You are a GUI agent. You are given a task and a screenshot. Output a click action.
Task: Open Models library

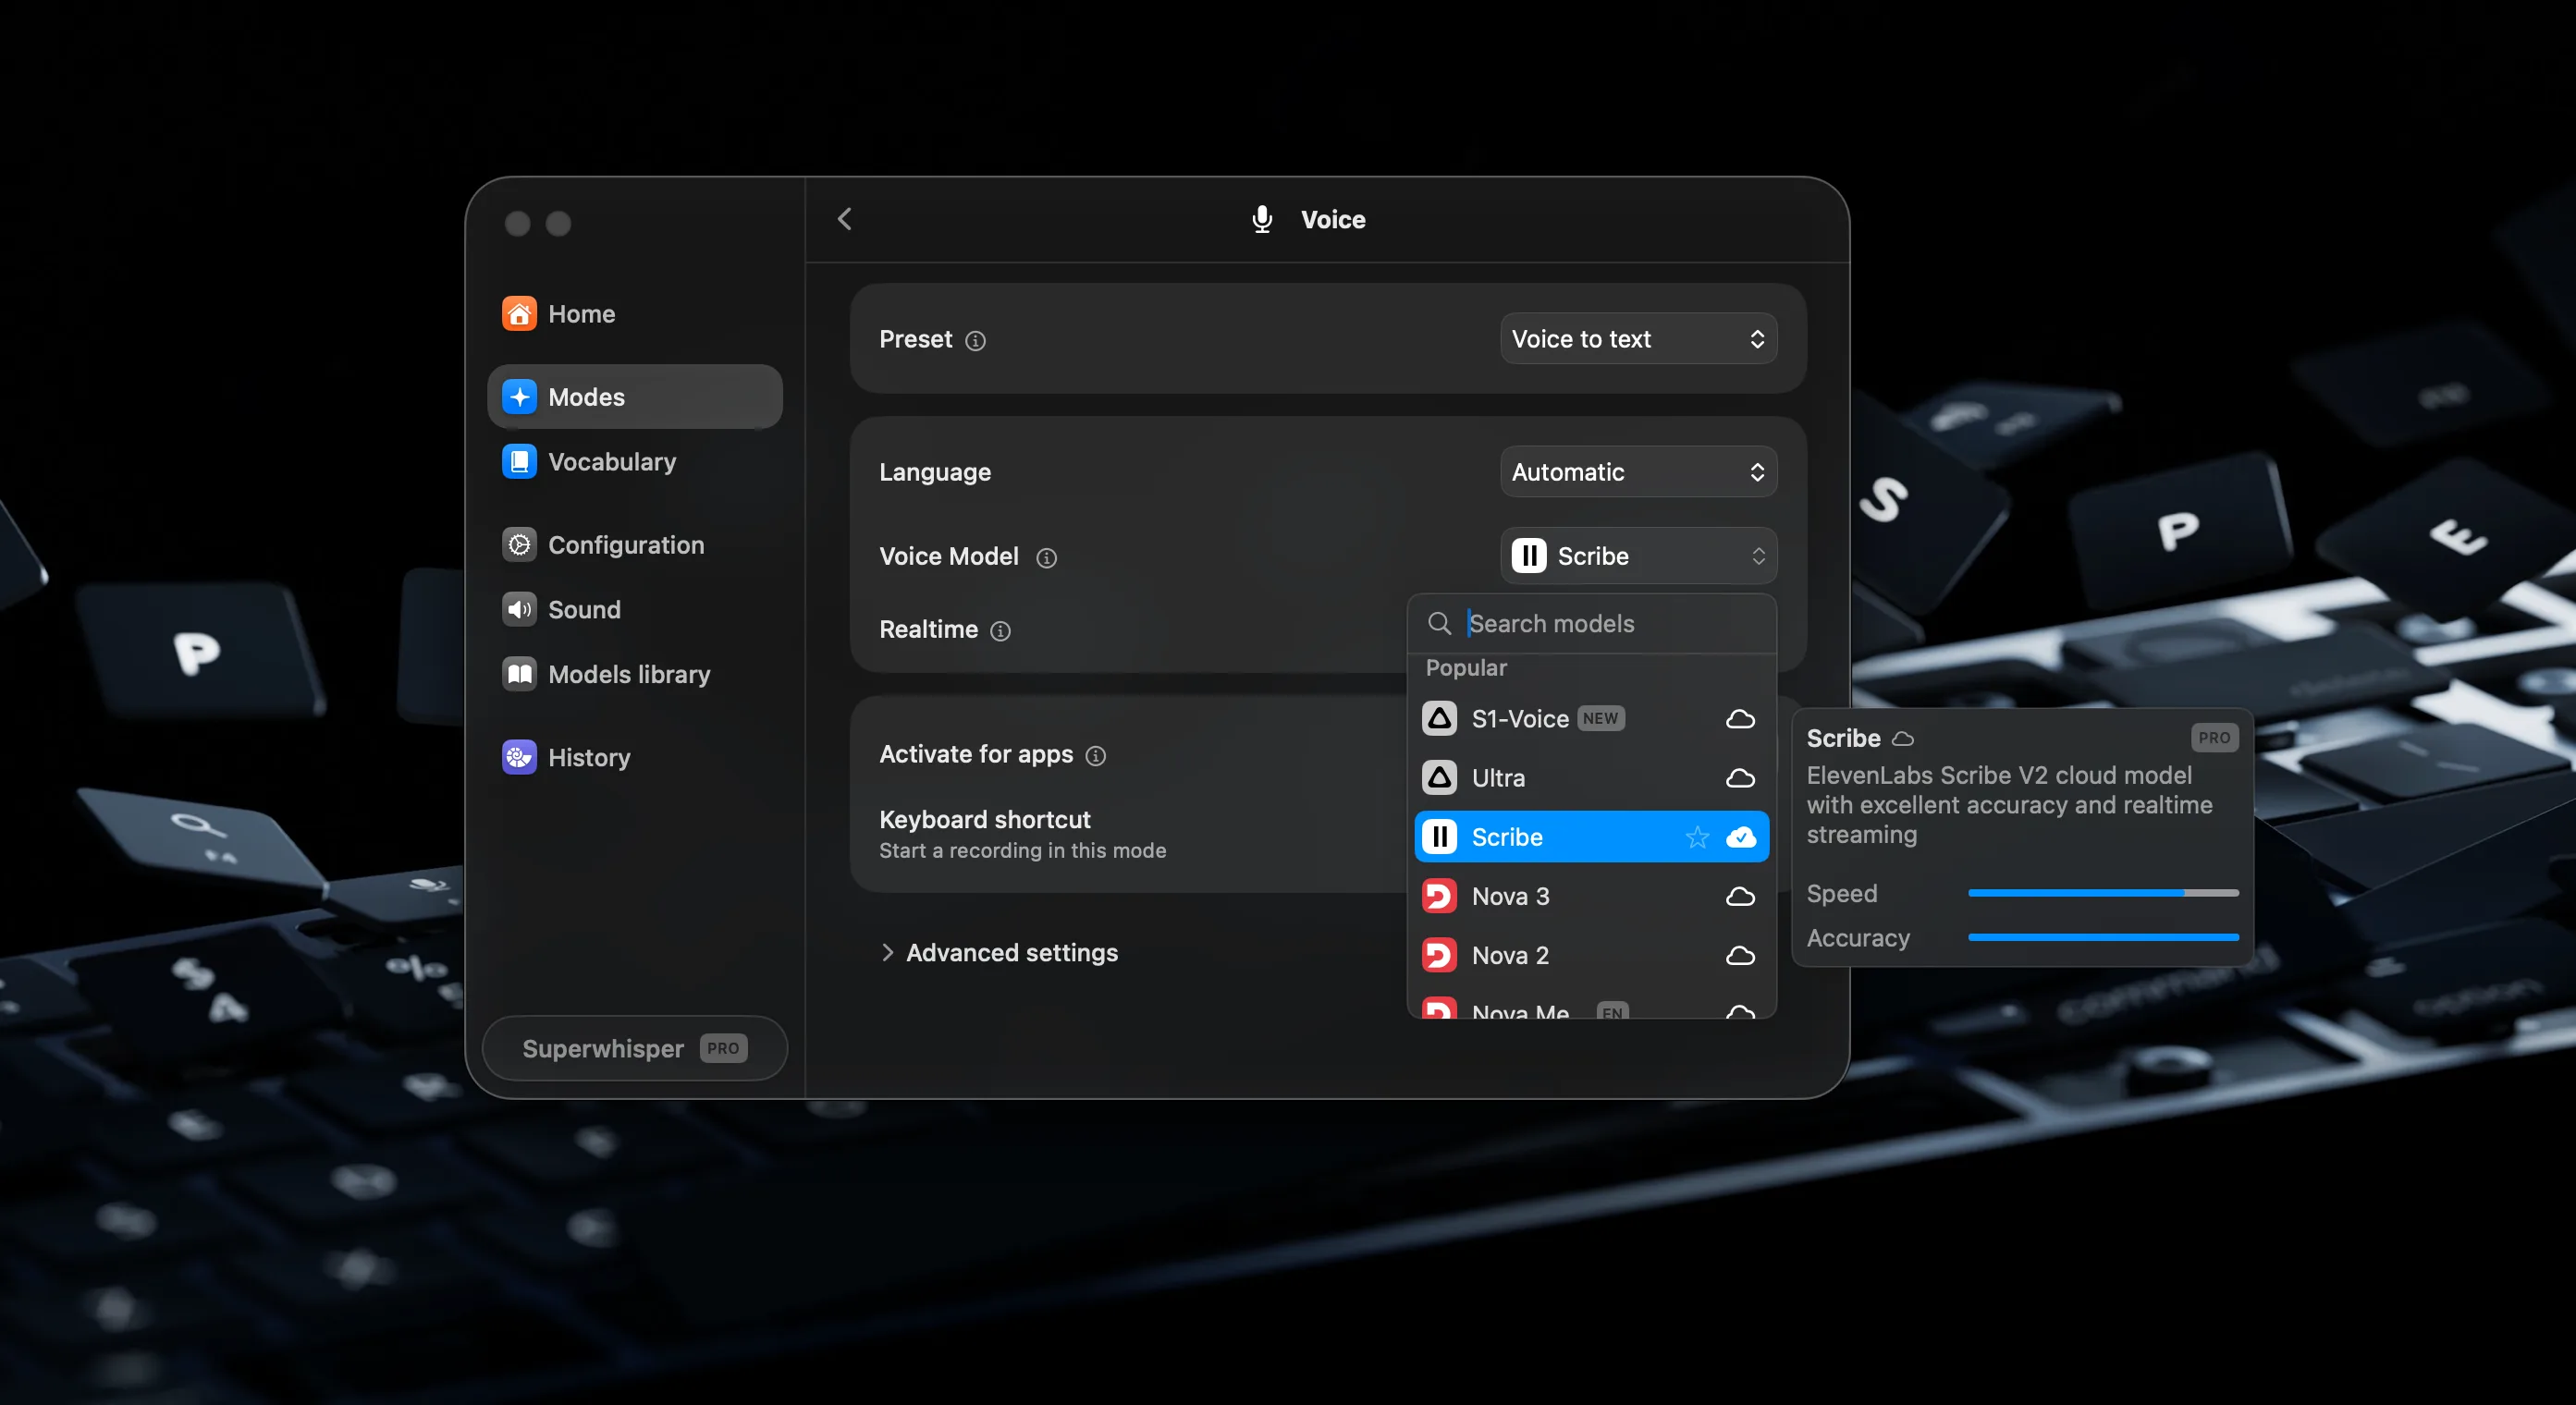point(634,675)
